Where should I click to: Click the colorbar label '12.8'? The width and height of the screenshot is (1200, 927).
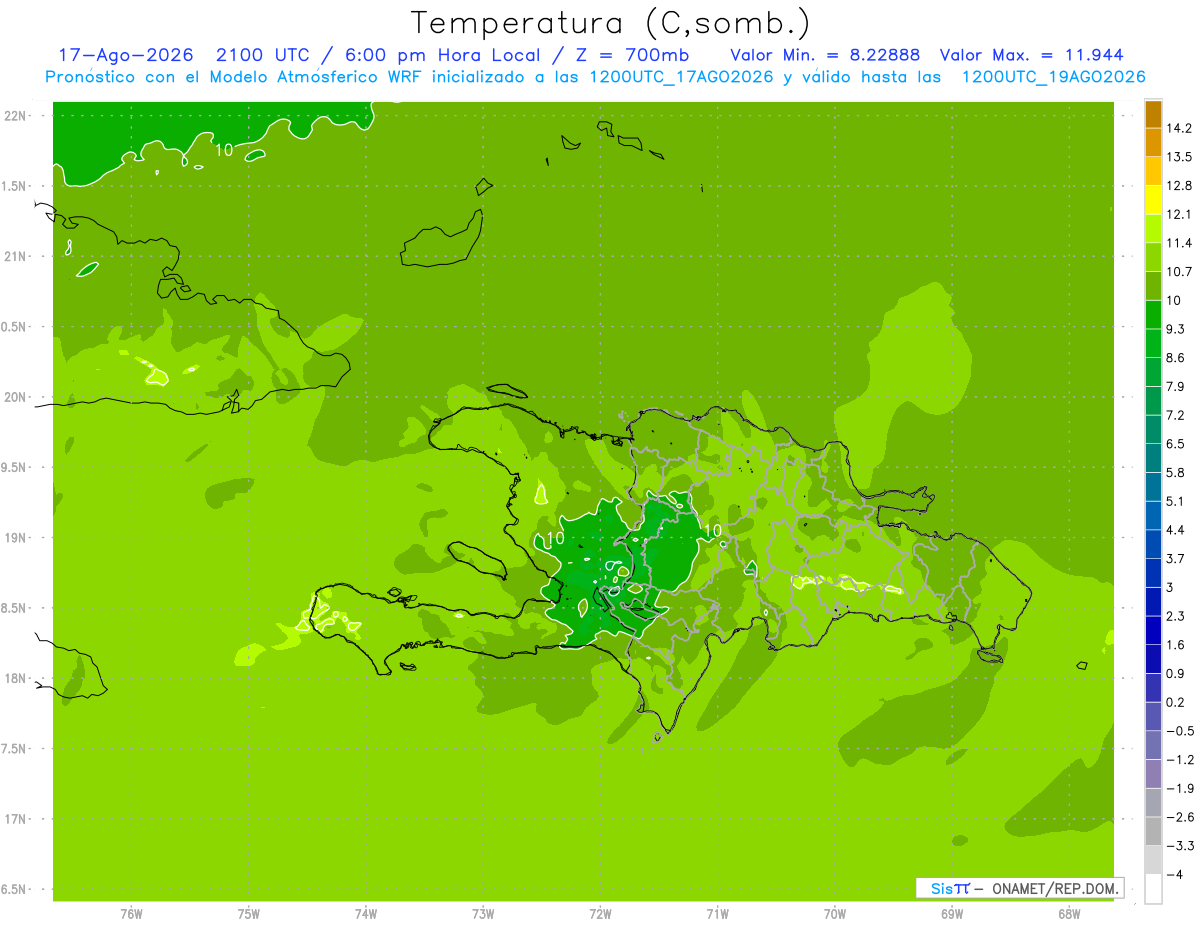click(x=1179, y=186)
